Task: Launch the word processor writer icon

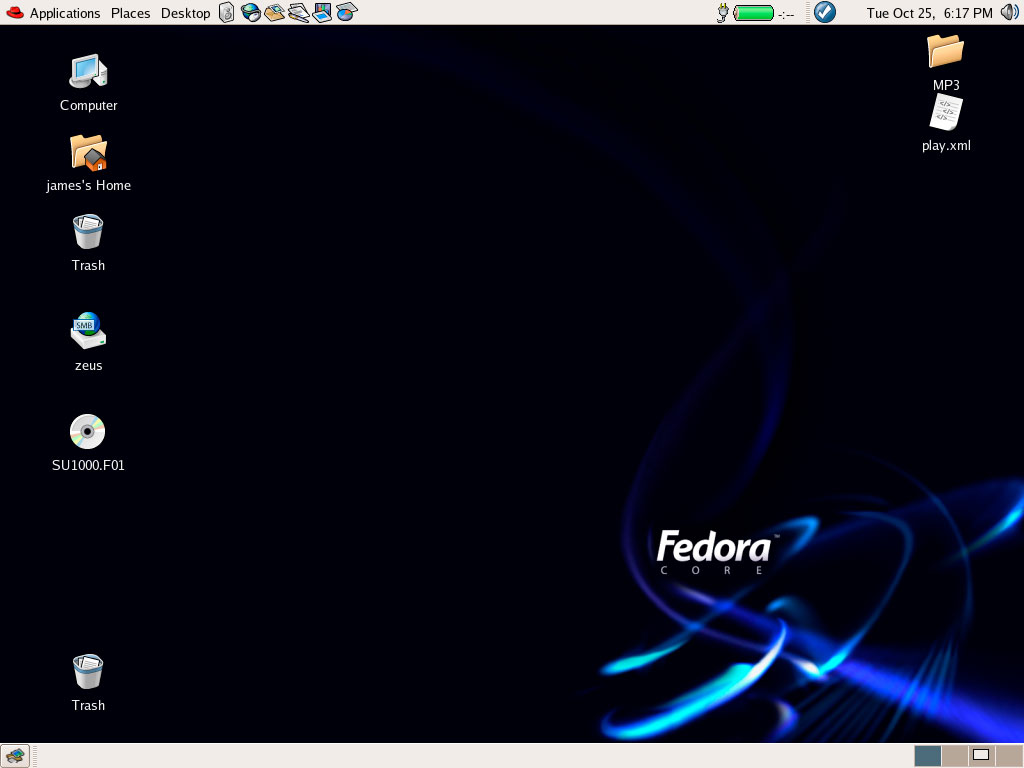Action: coord(298,12)
